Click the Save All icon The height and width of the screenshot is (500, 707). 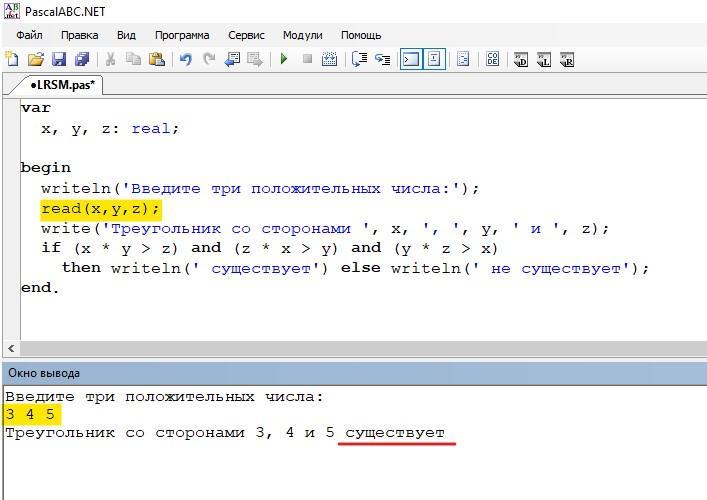pyautogui.click(x=82, y=59)
